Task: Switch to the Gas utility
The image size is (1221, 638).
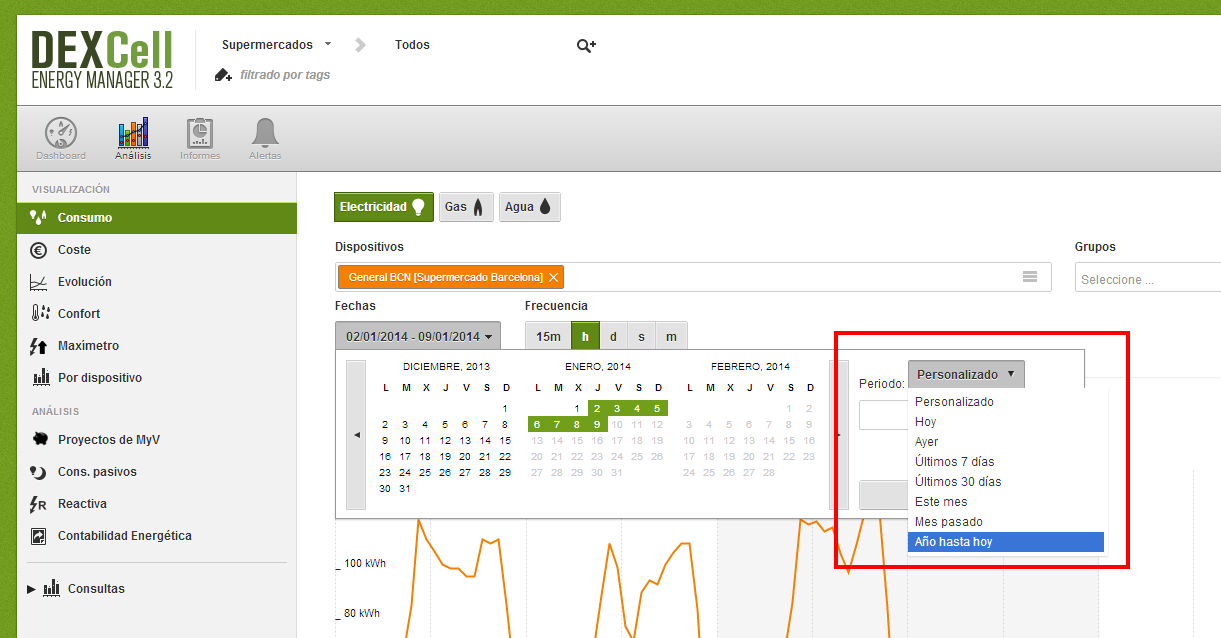Action: pyautogui.click(x=466, y=207)
